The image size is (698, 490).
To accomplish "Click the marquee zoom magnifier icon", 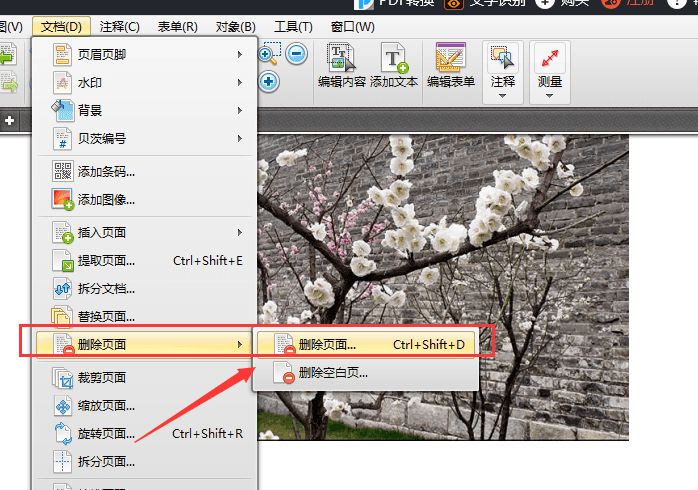I will point(270,53).
